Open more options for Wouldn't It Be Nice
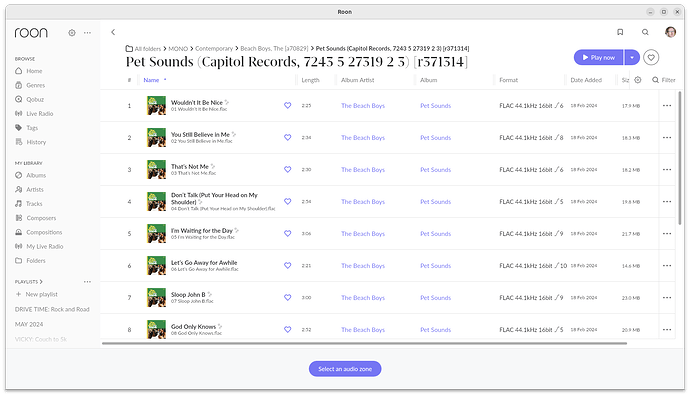The height and width of the screenshot is (396, 690). [x=667, y=106]
